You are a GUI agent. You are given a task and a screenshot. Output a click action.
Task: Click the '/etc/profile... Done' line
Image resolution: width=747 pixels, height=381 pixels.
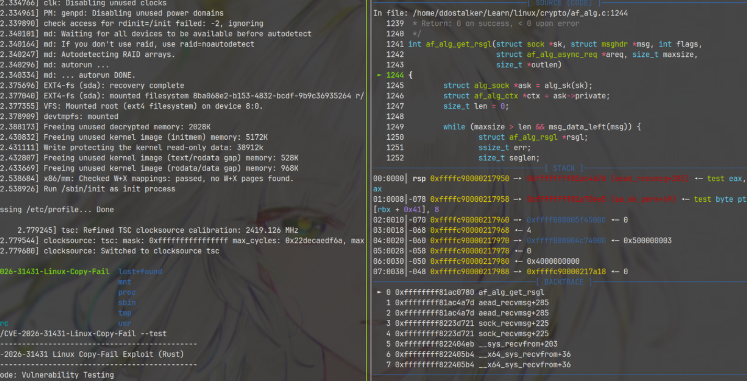(57, 210)
